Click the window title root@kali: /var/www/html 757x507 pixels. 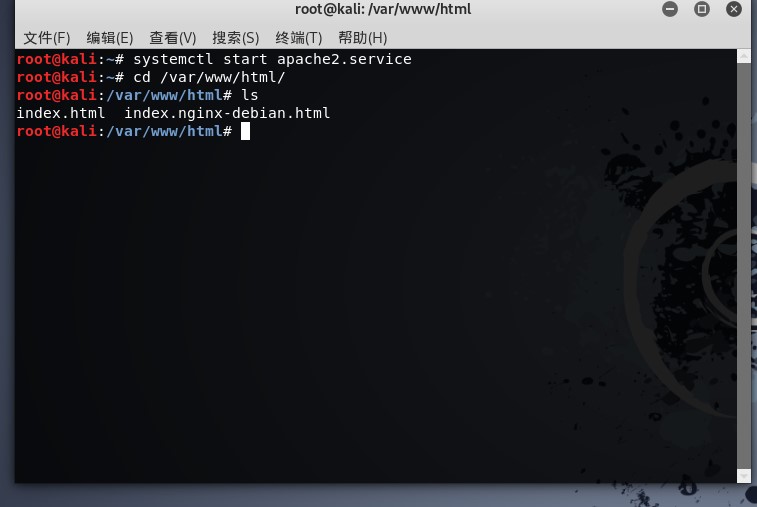click(383, 9)
